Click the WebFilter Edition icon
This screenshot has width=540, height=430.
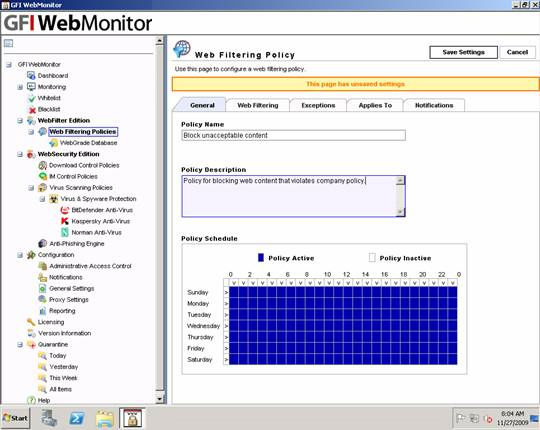(x=31, y=120)
